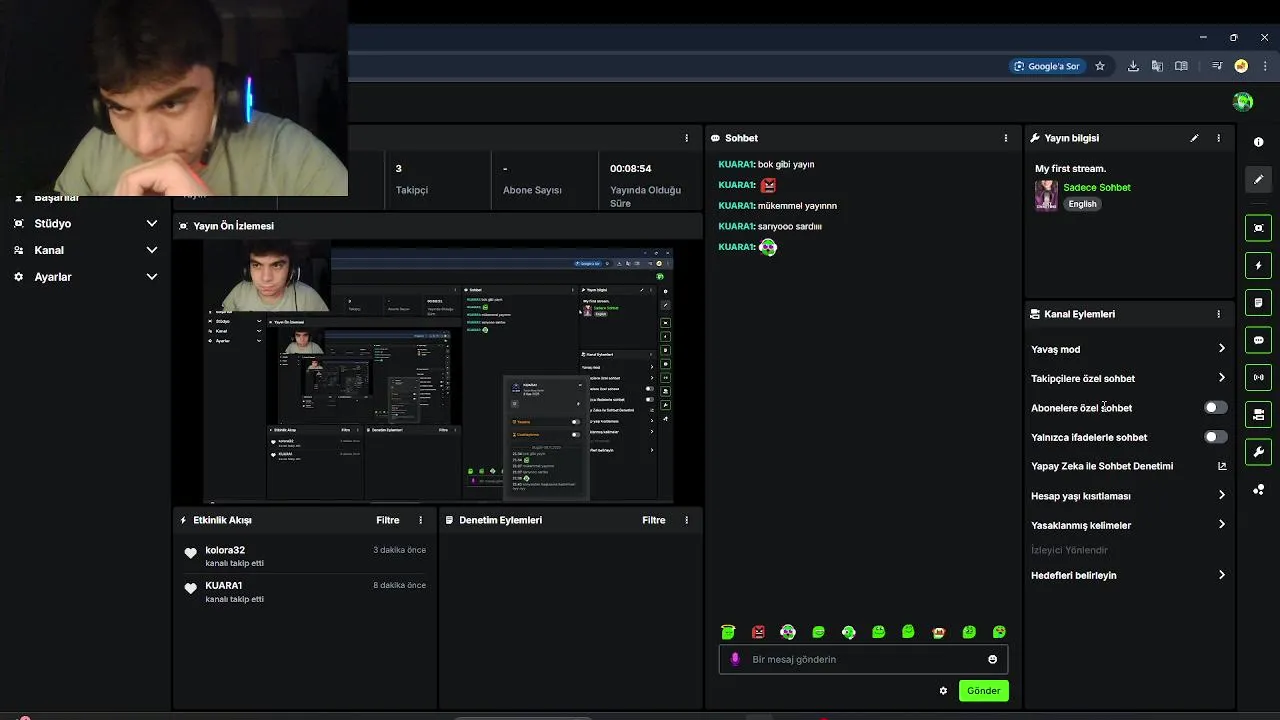
Task: Open the server layout icon in right sidebar
Action: point(1258,414)
